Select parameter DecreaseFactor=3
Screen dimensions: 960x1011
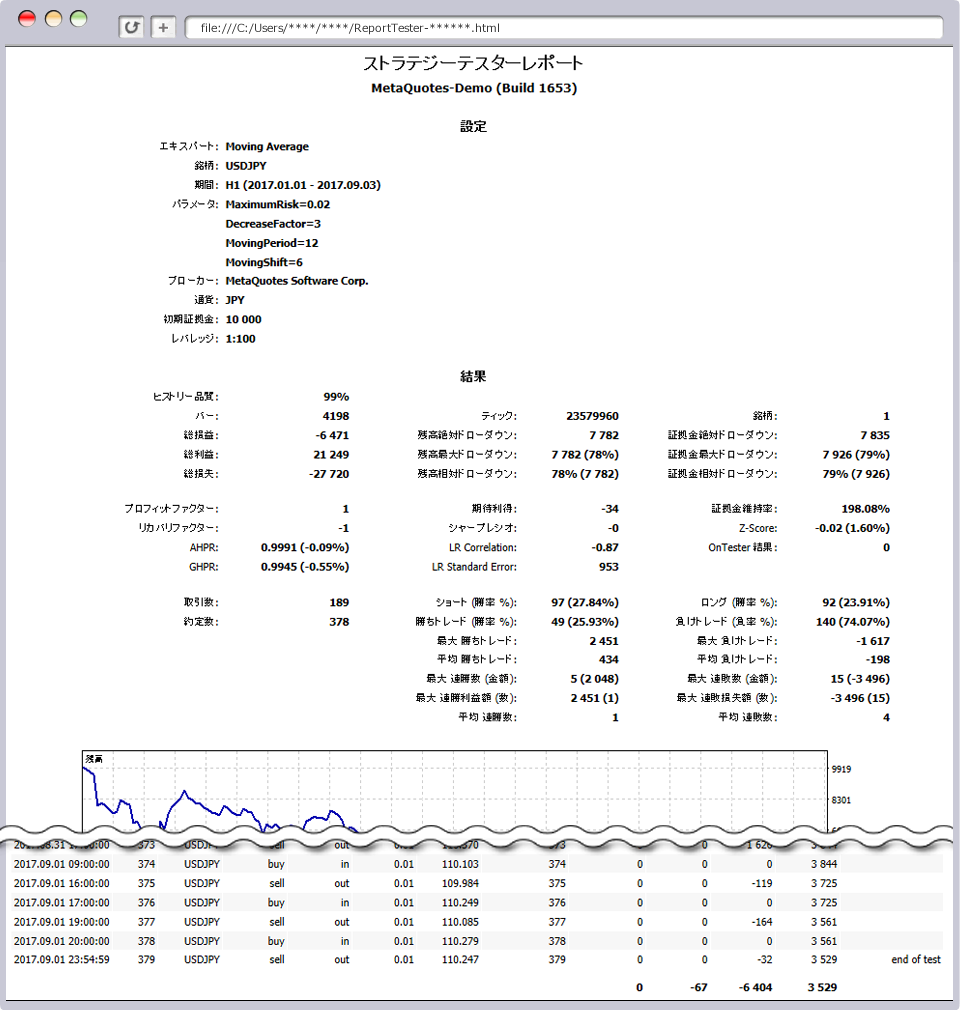pyautogui.click(x=273, y=224)
